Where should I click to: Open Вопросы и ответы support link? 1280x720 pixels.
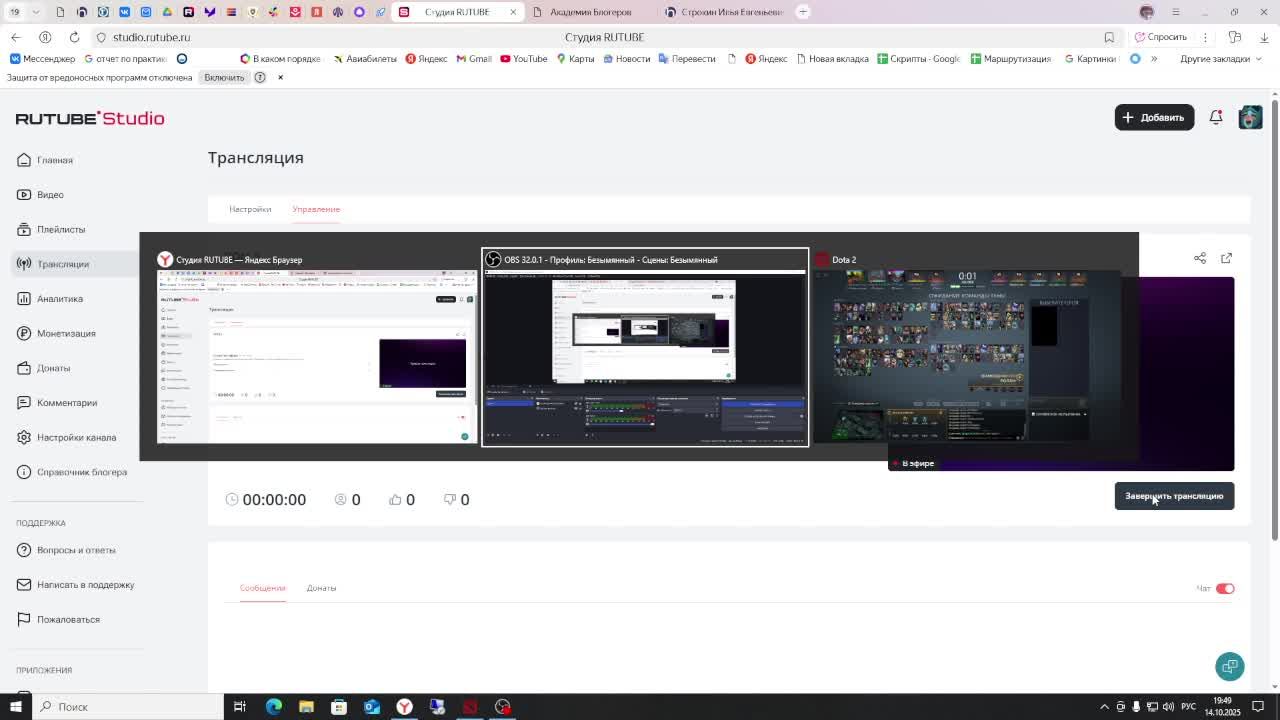click(x=66, y=550)
